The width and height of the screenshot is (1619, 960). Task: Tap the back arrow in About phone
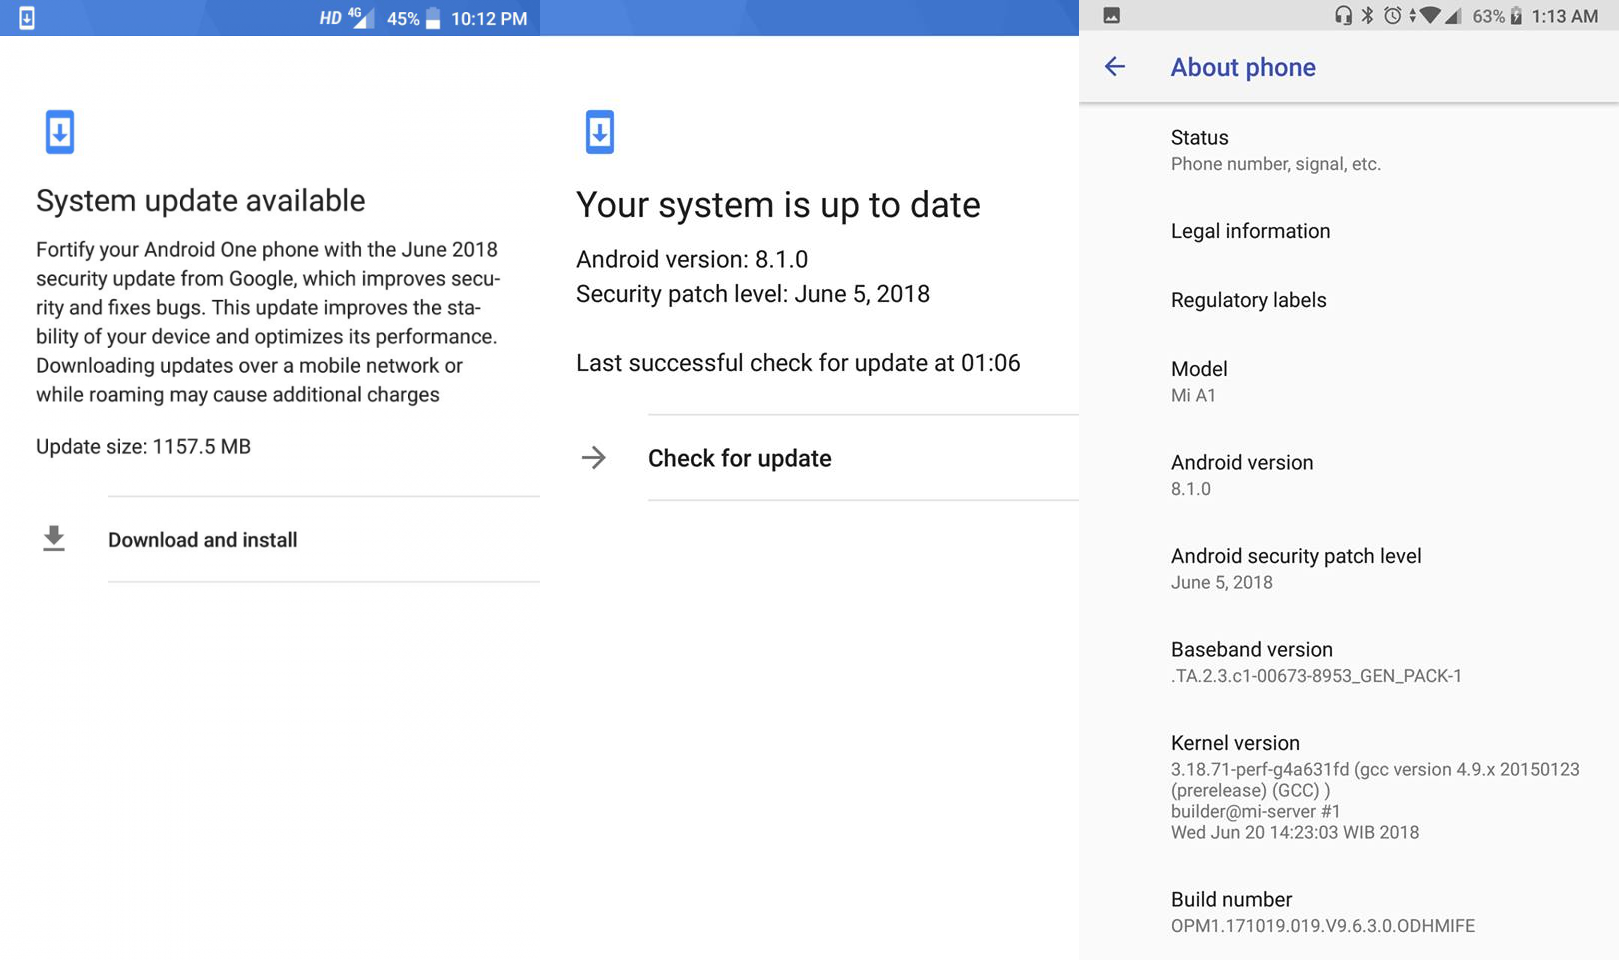(1114, 67)
